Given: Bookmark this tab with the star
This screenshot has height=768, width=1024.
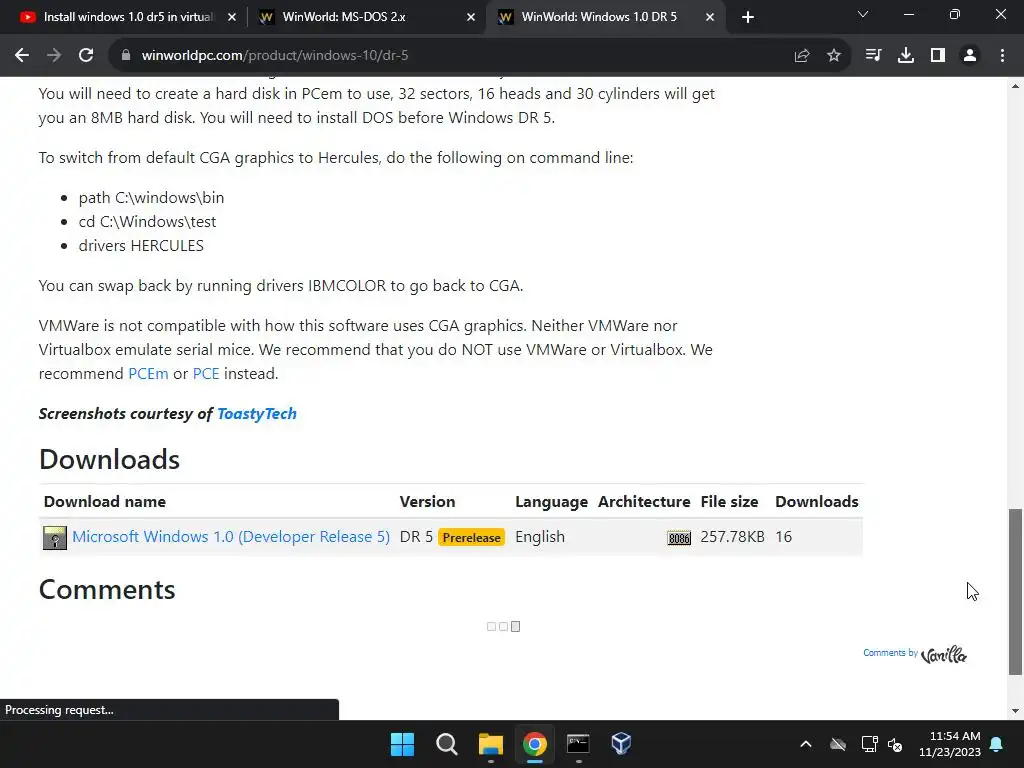Looking at the screenshot, I should click(833, 56).
